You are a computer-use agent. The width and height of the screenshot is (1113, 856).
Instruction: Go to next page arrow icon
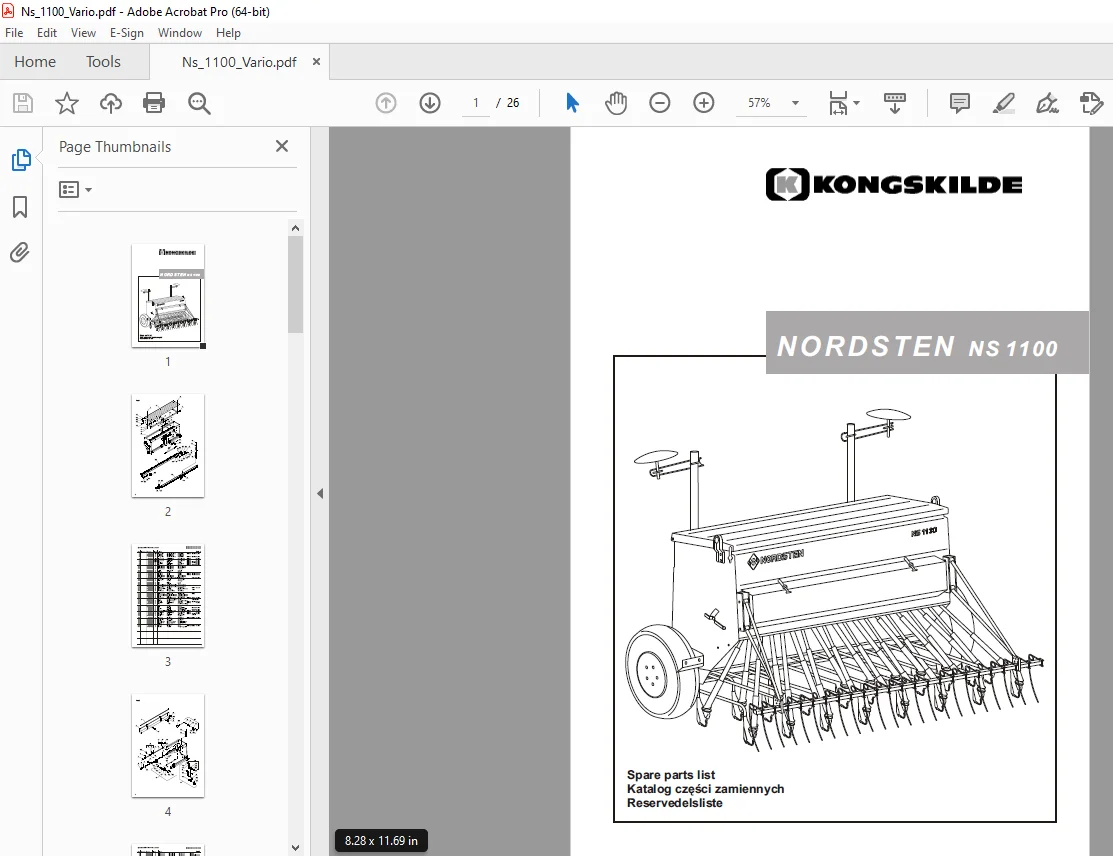click(x=430, y=103)
